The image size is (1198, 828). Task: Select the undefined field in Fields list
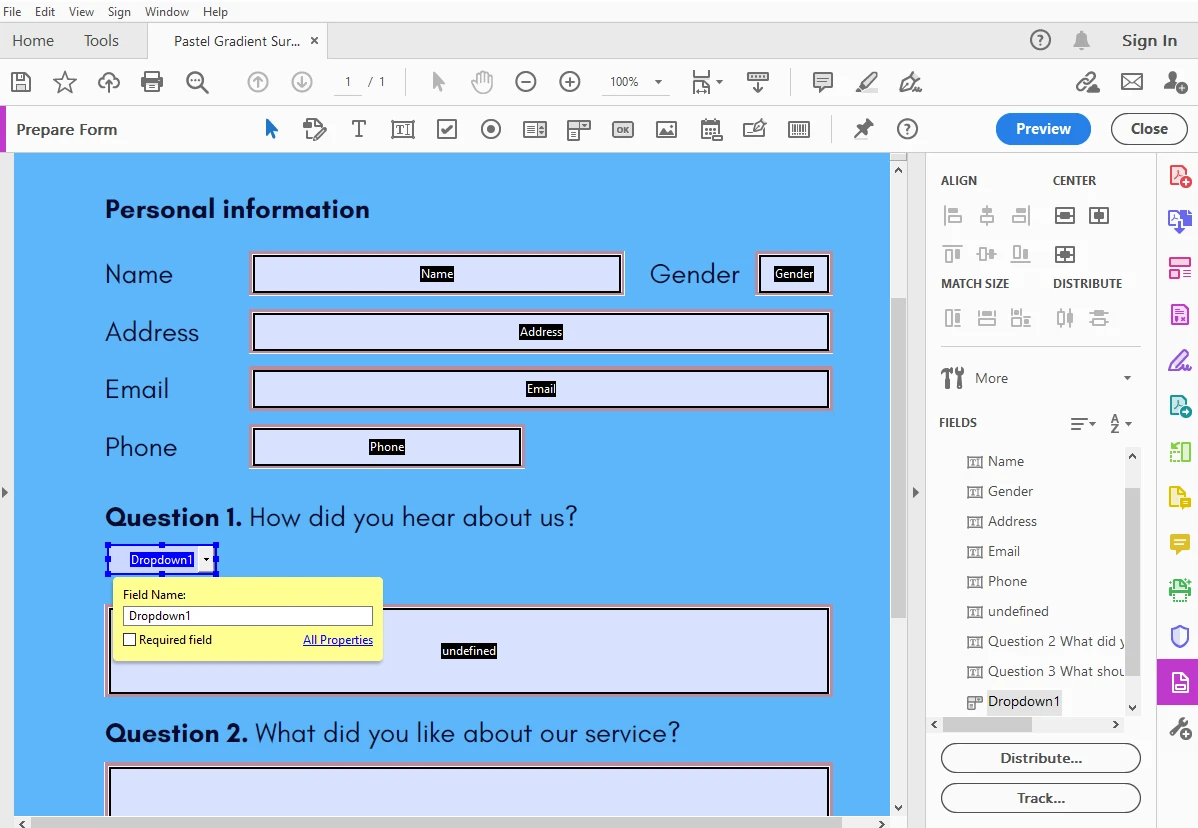pos(1018,611)
